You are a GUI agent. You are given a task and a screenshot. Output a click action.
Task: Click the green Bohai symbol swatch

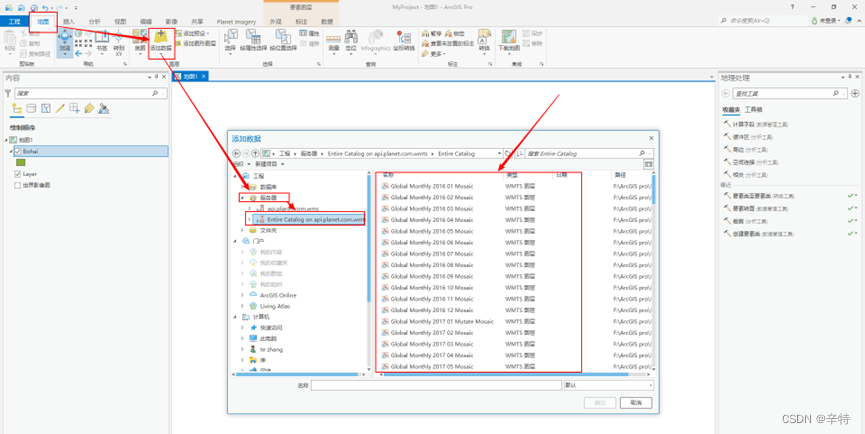pos(20,163)
